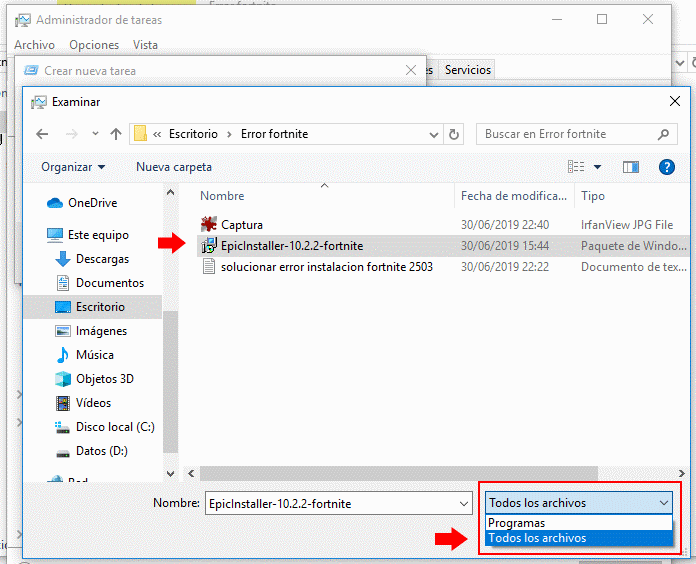This screenshot has height=564, width=696.
Task: Select the Captura image file
Action: click(241, 225)
